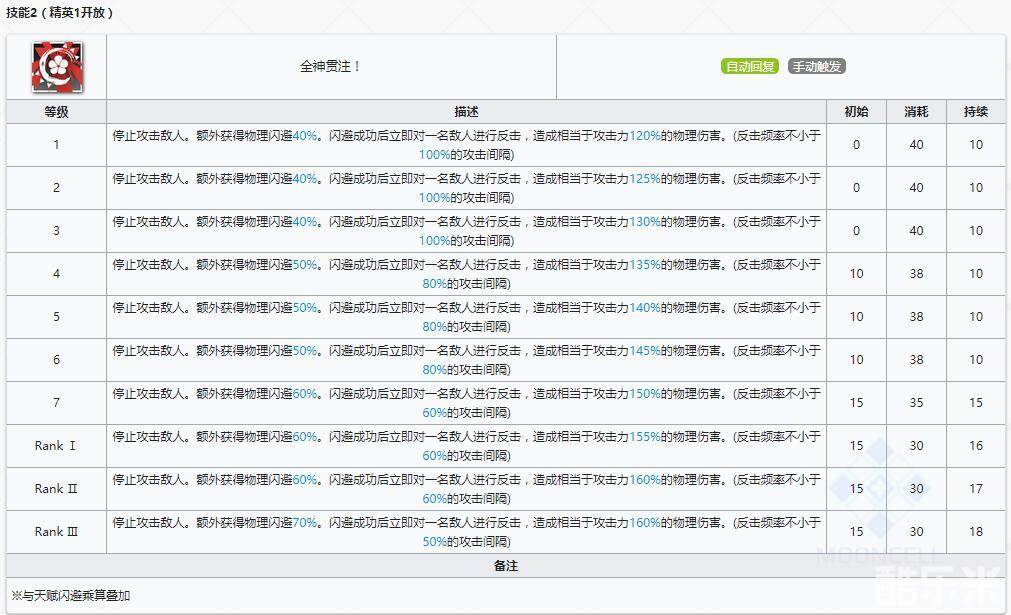Viewport: 1011px width, 615px height.
Task: Click the 描述 column header
Action: tap(466, 112)
